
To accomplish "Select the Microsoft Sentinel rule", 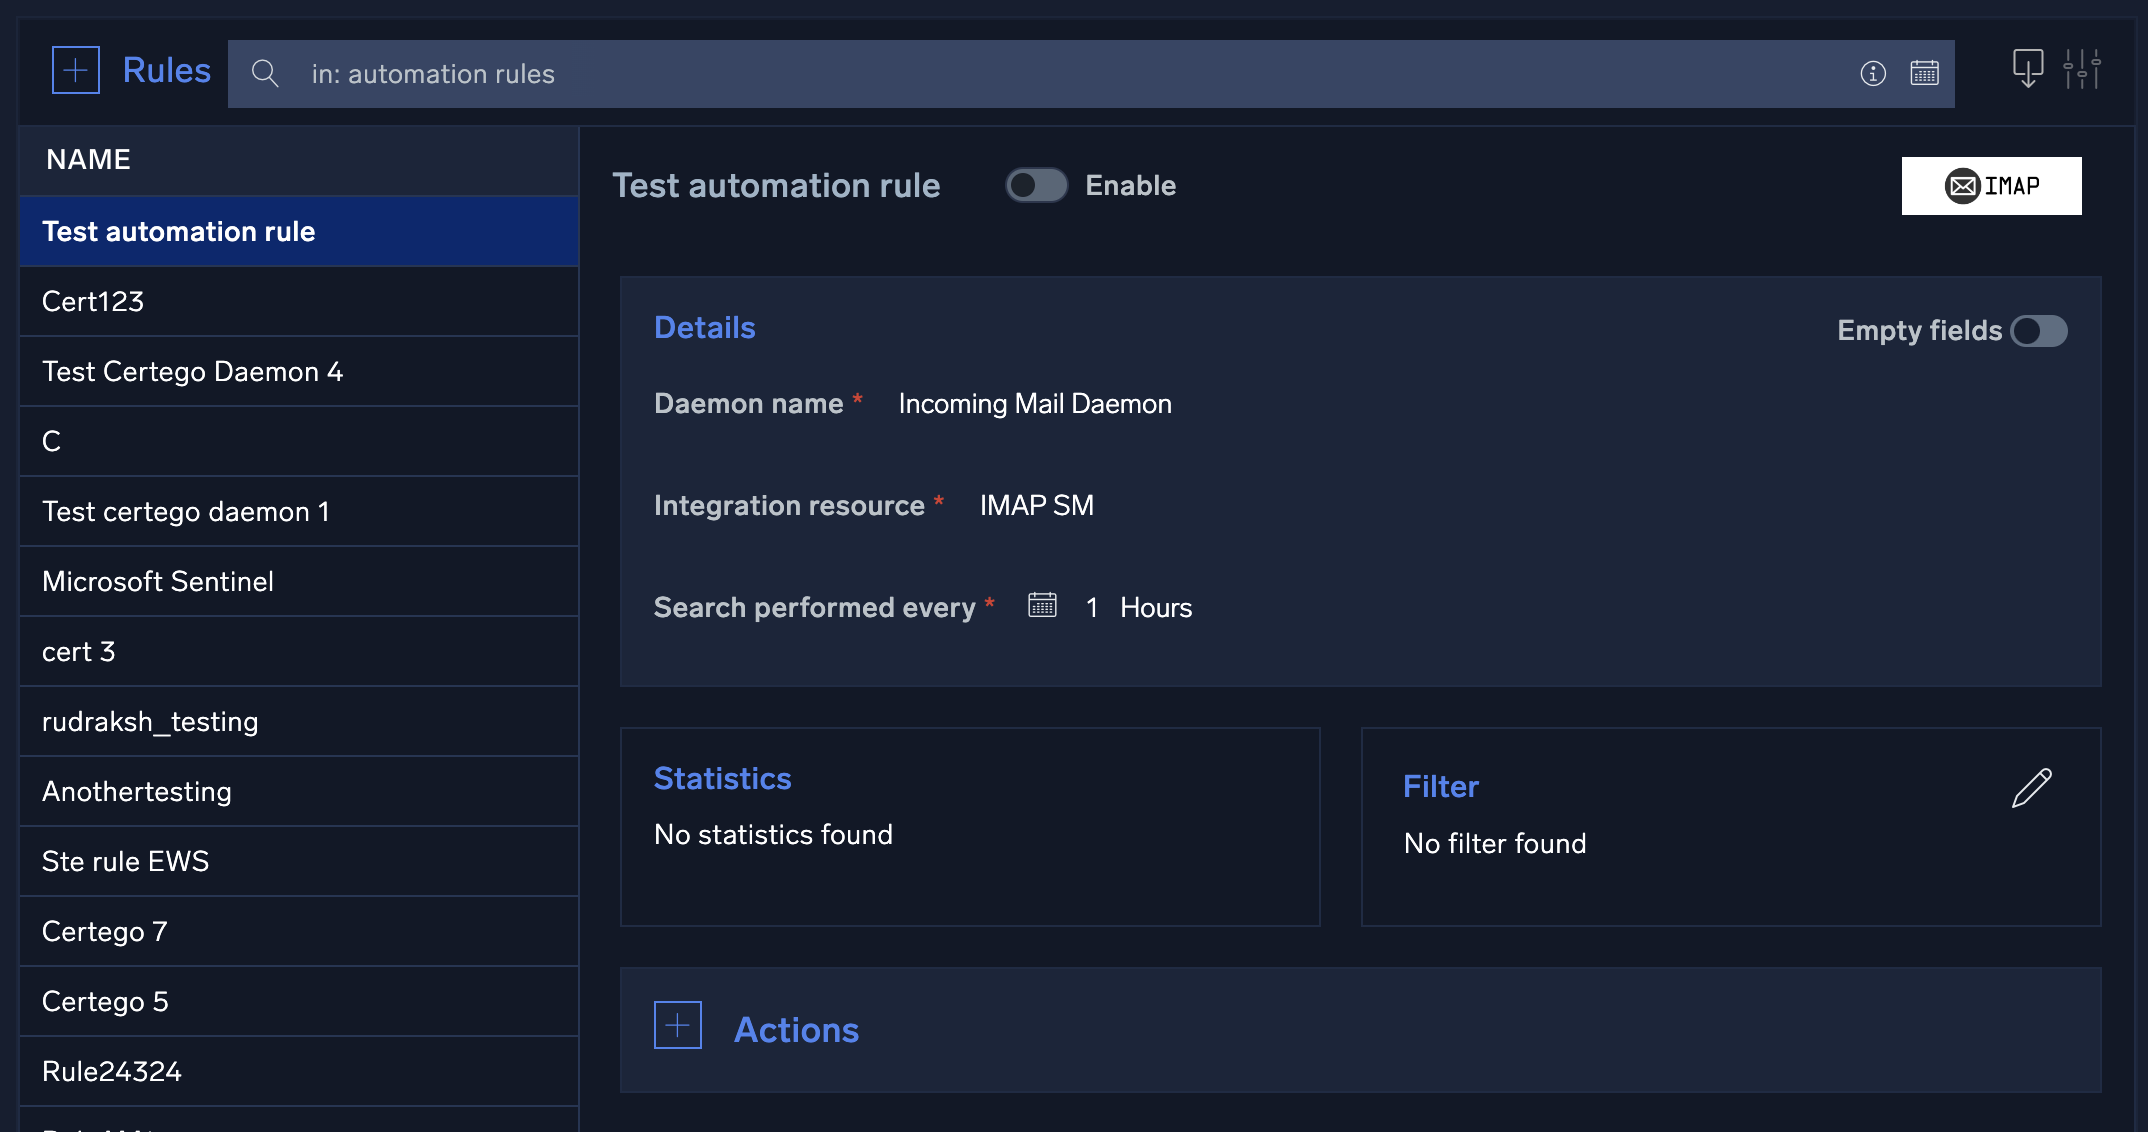I will pyautogui.click(x=299, y=581).
